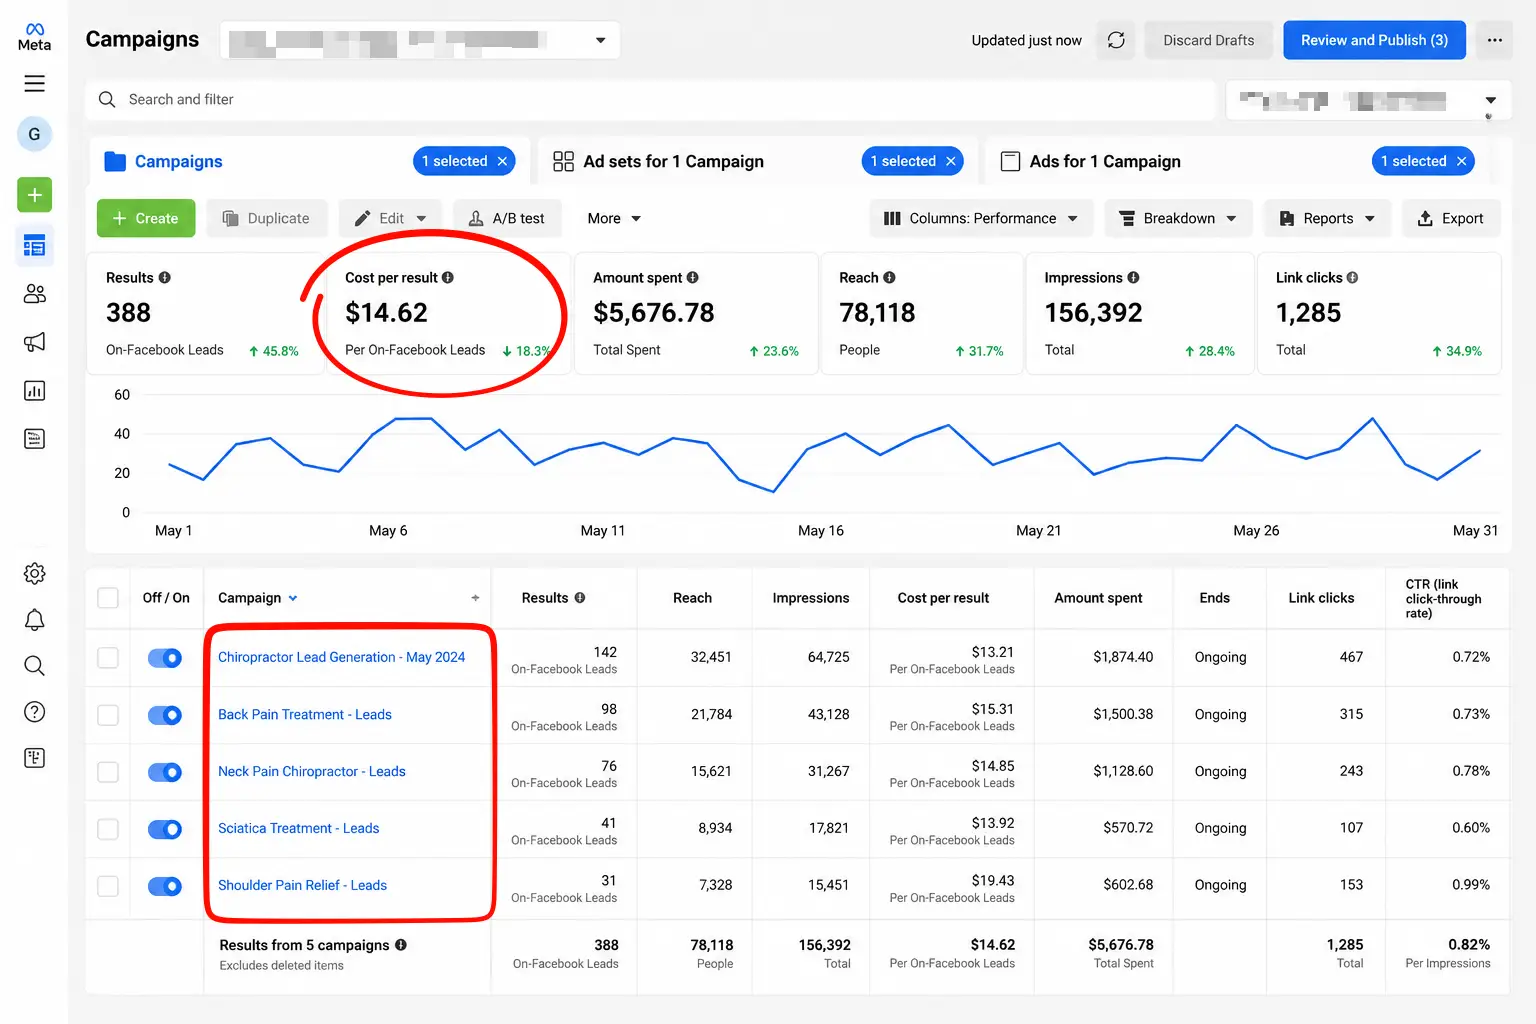Click the Search and filter field

tap(650, 100)
